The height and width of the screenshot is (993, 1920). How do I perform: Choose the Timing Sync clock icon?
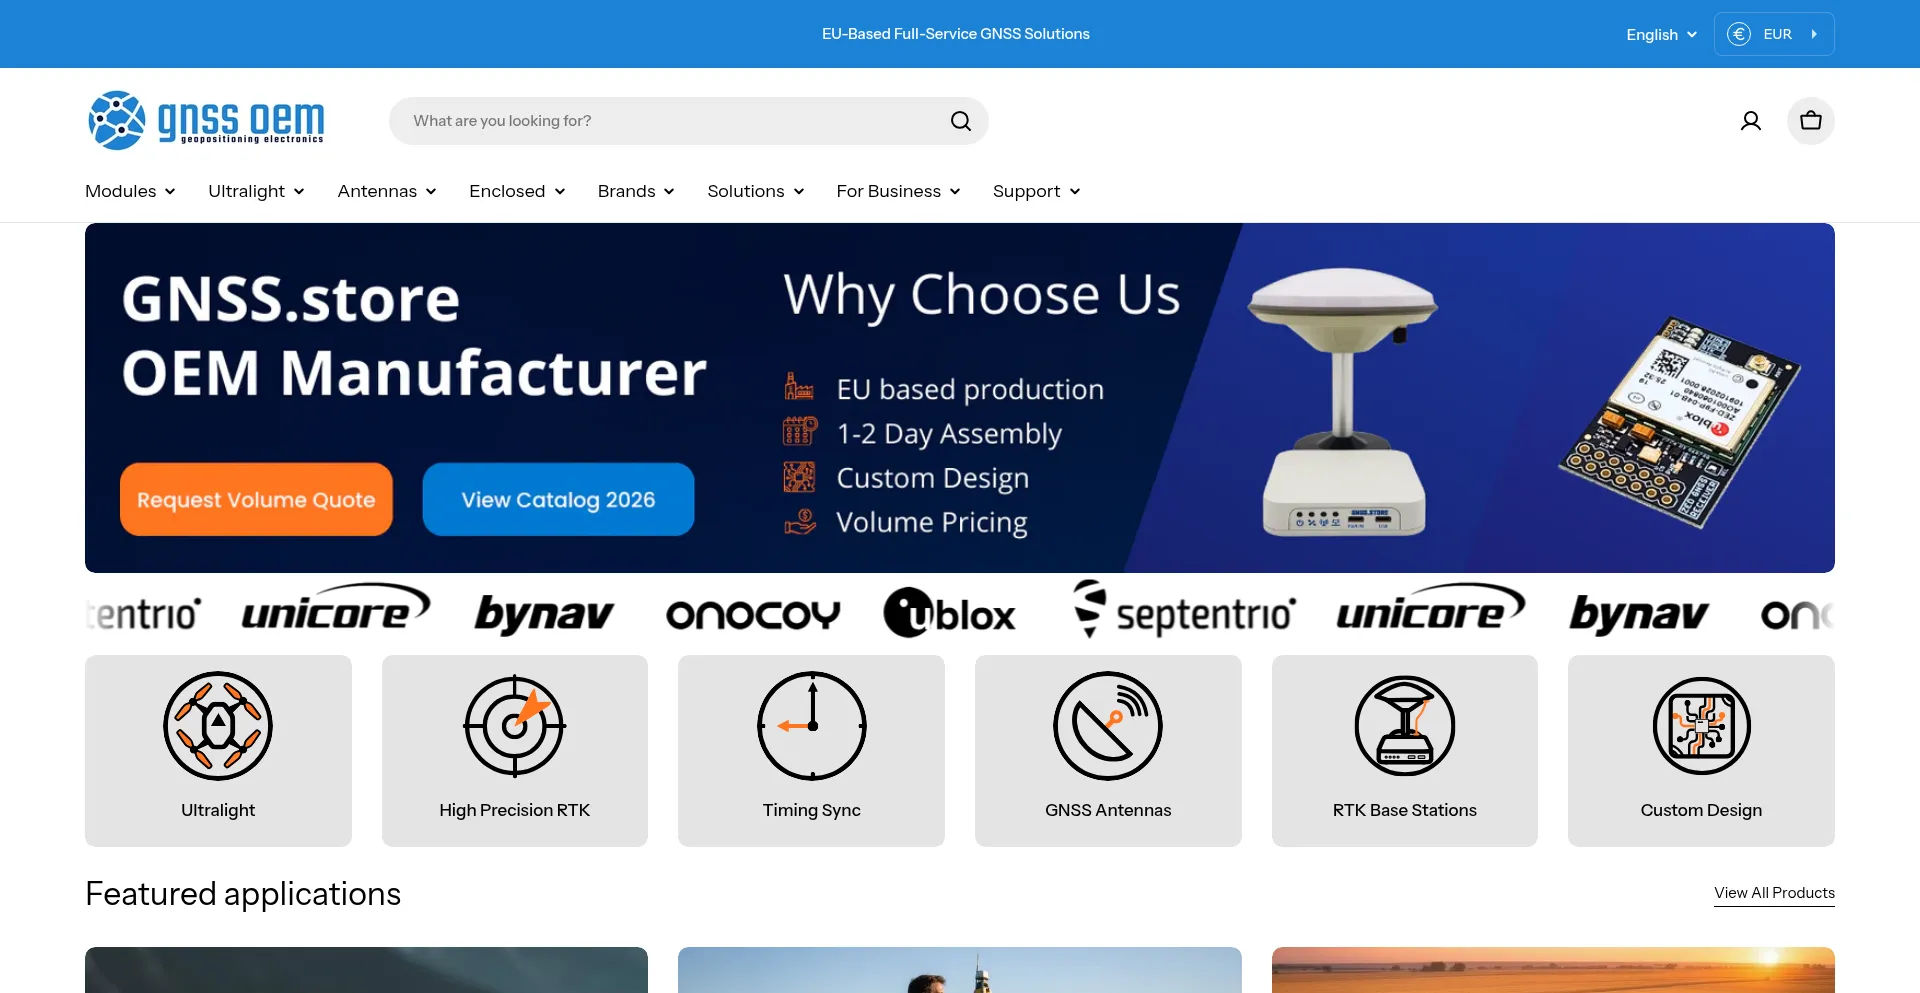tap(811, 726)
